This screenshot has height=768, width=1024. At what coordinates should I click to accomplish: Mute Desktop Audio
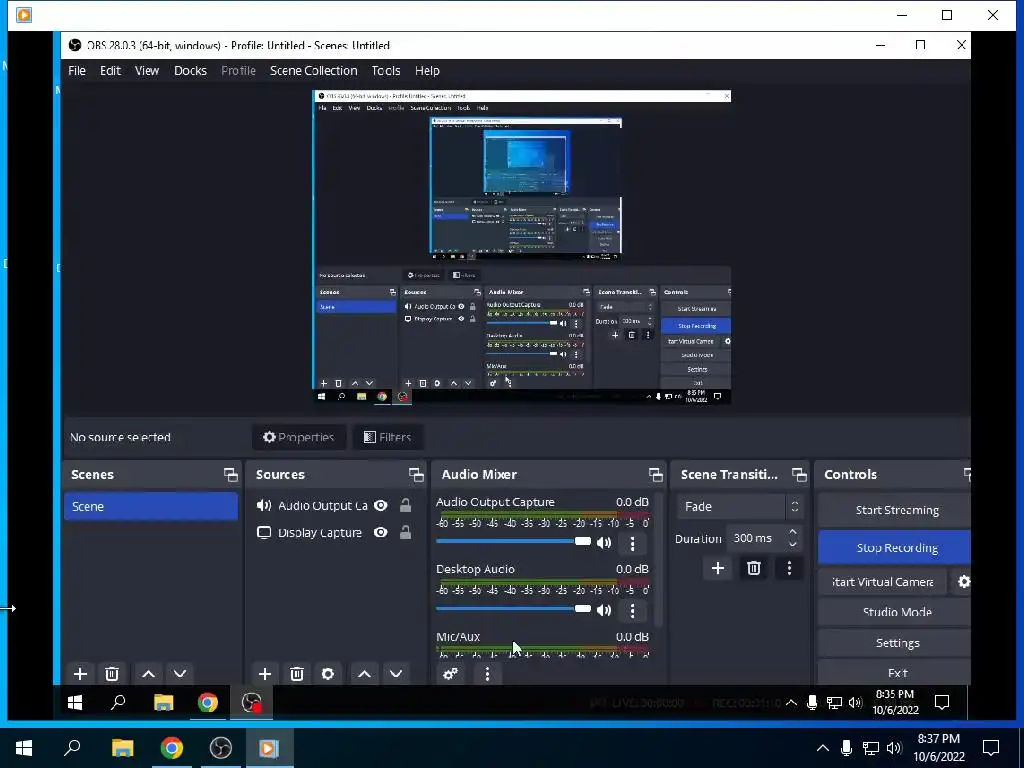coord(604,610)
